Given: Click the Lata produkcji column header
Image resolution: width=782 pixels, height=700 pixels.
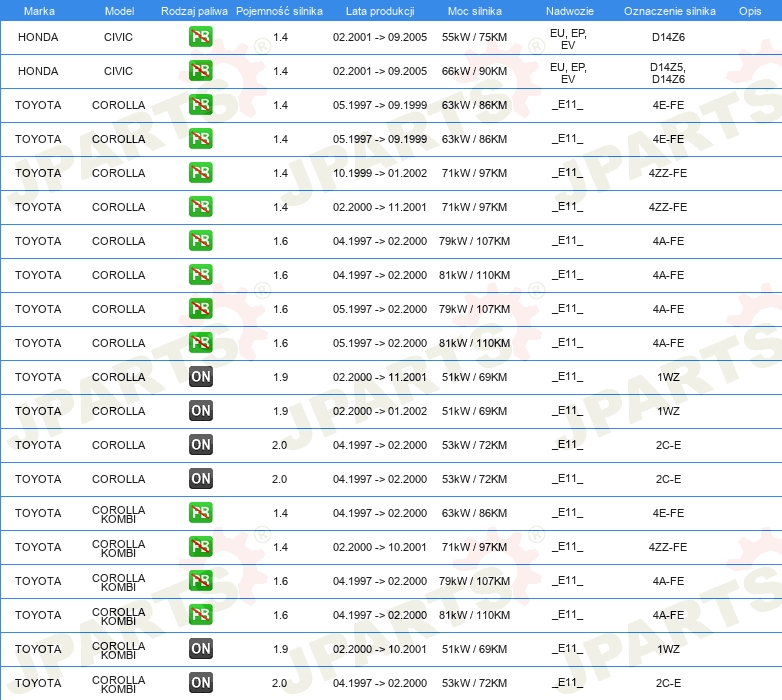Looking at the screenshot, I should [380, 11].
